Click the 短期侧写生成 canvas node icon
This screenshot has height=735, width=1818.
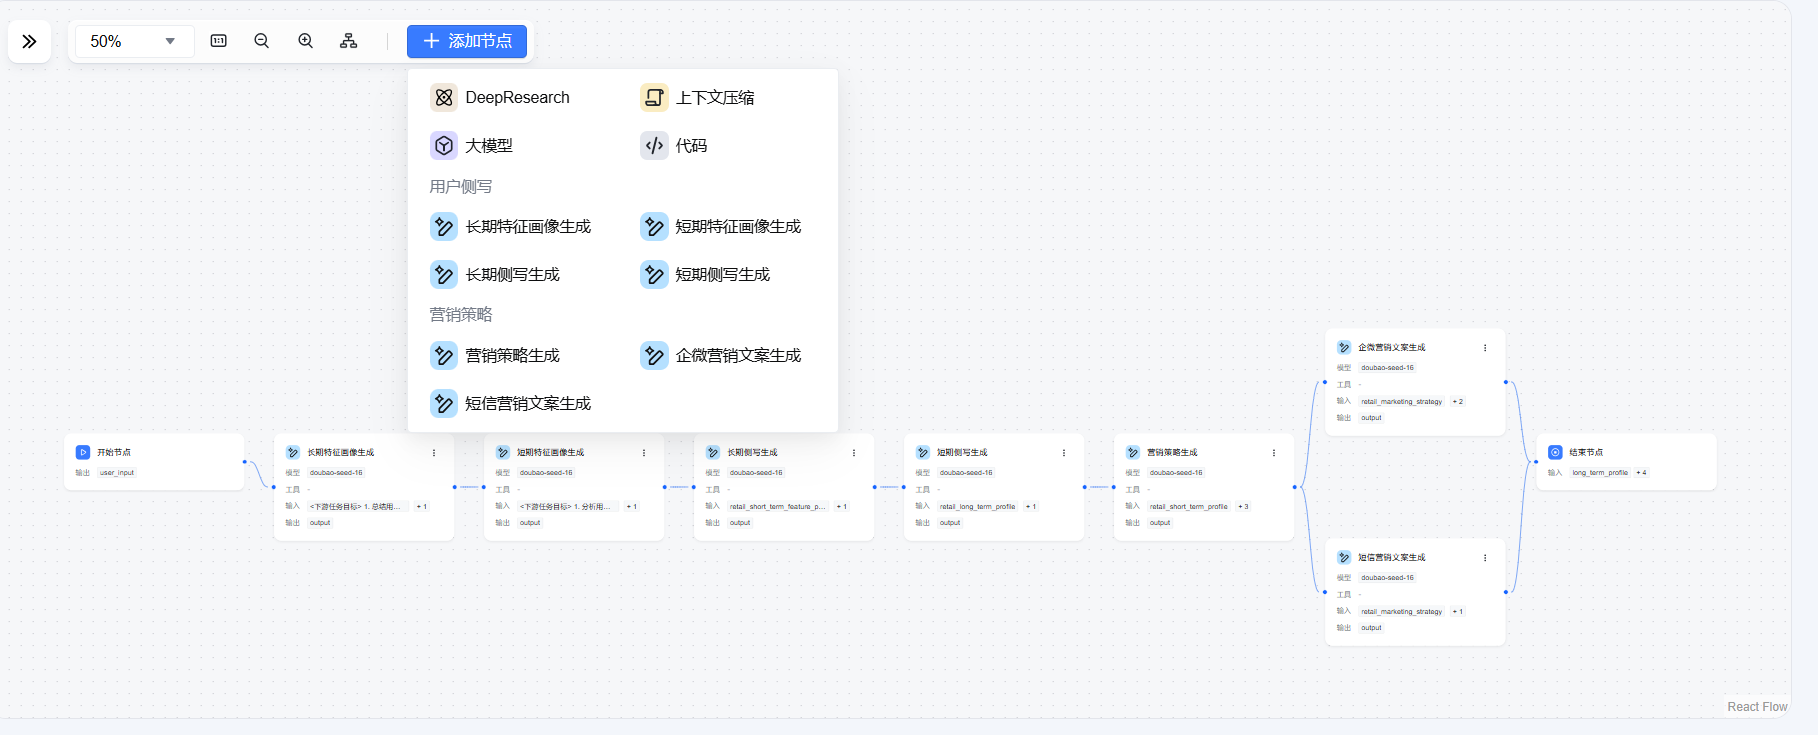923,453
